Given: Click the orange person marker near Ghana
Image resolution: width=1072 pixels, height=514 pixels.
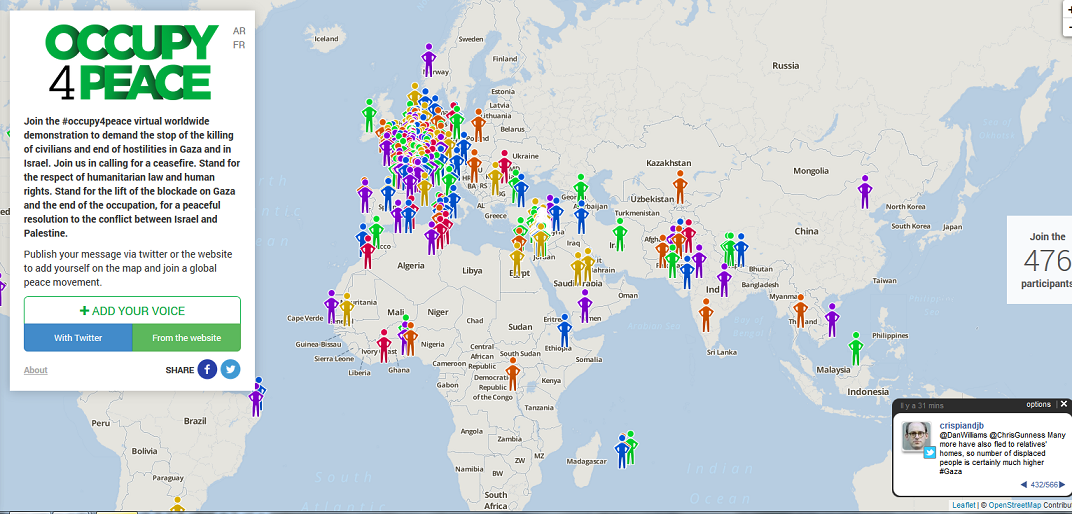Looking at the screenshot, I should 410,339.
